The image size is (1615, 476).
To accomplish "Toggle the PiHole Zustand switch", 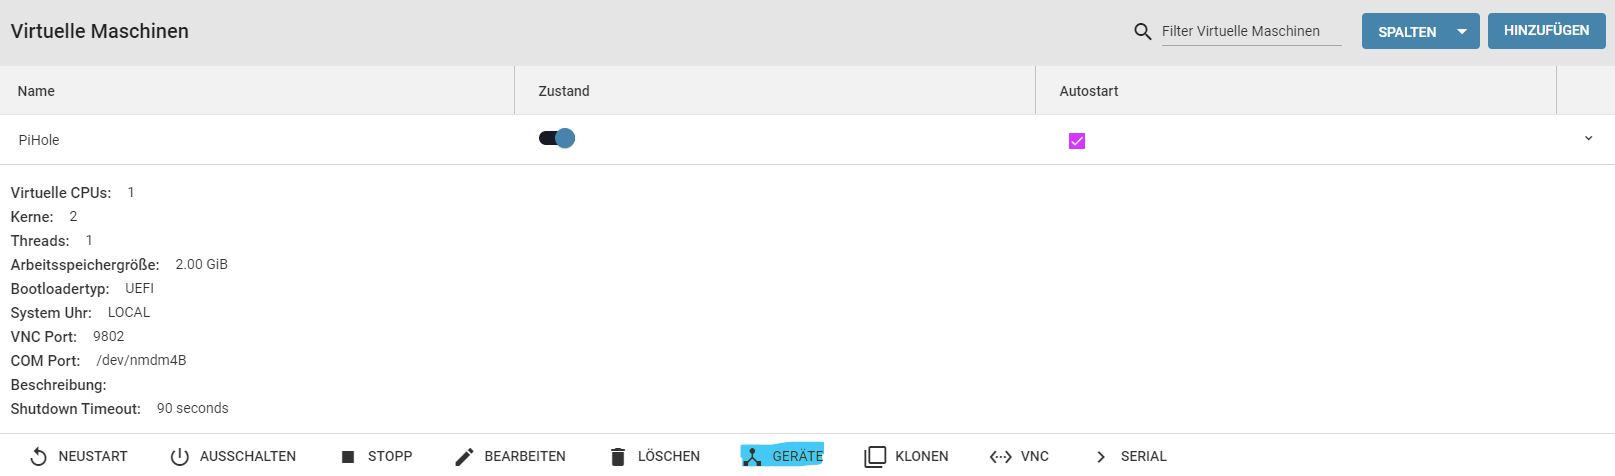I will [557, 138].
